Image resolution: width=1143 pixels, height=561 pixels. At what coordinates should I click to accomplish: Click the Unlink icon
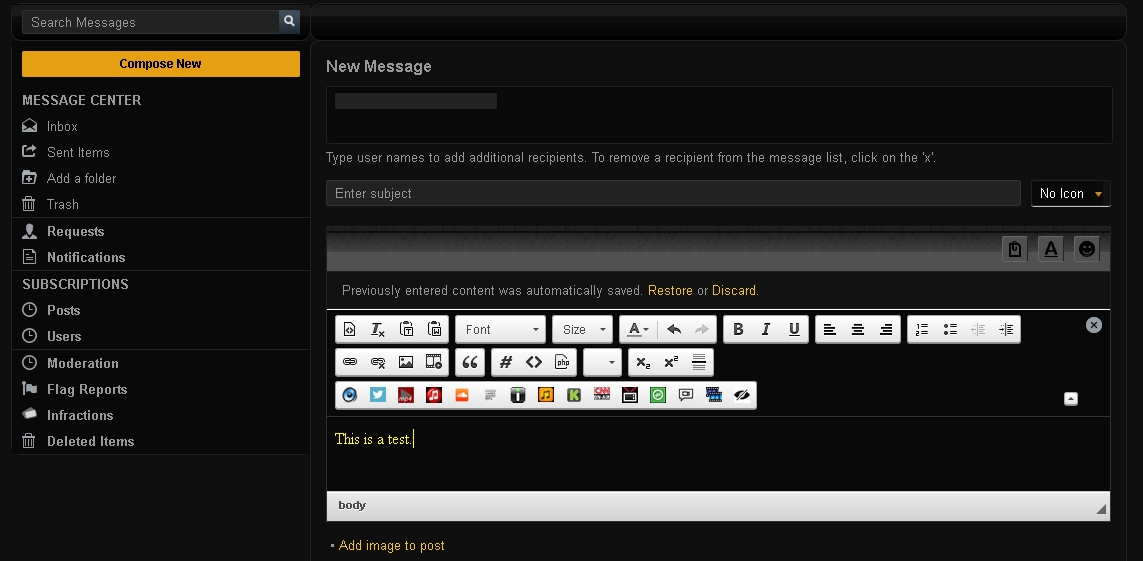coord(378,362)
